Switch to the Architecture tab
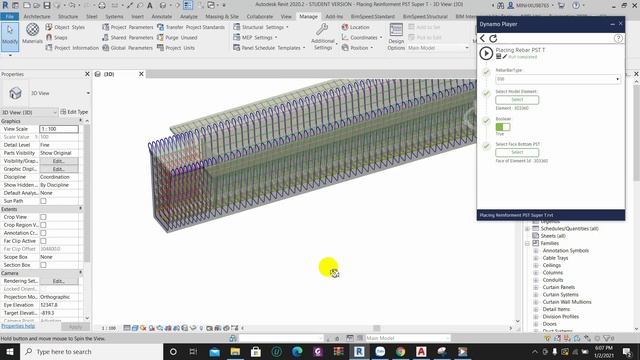This screenshot has width=640, height=360. click(x=37, y=16)
